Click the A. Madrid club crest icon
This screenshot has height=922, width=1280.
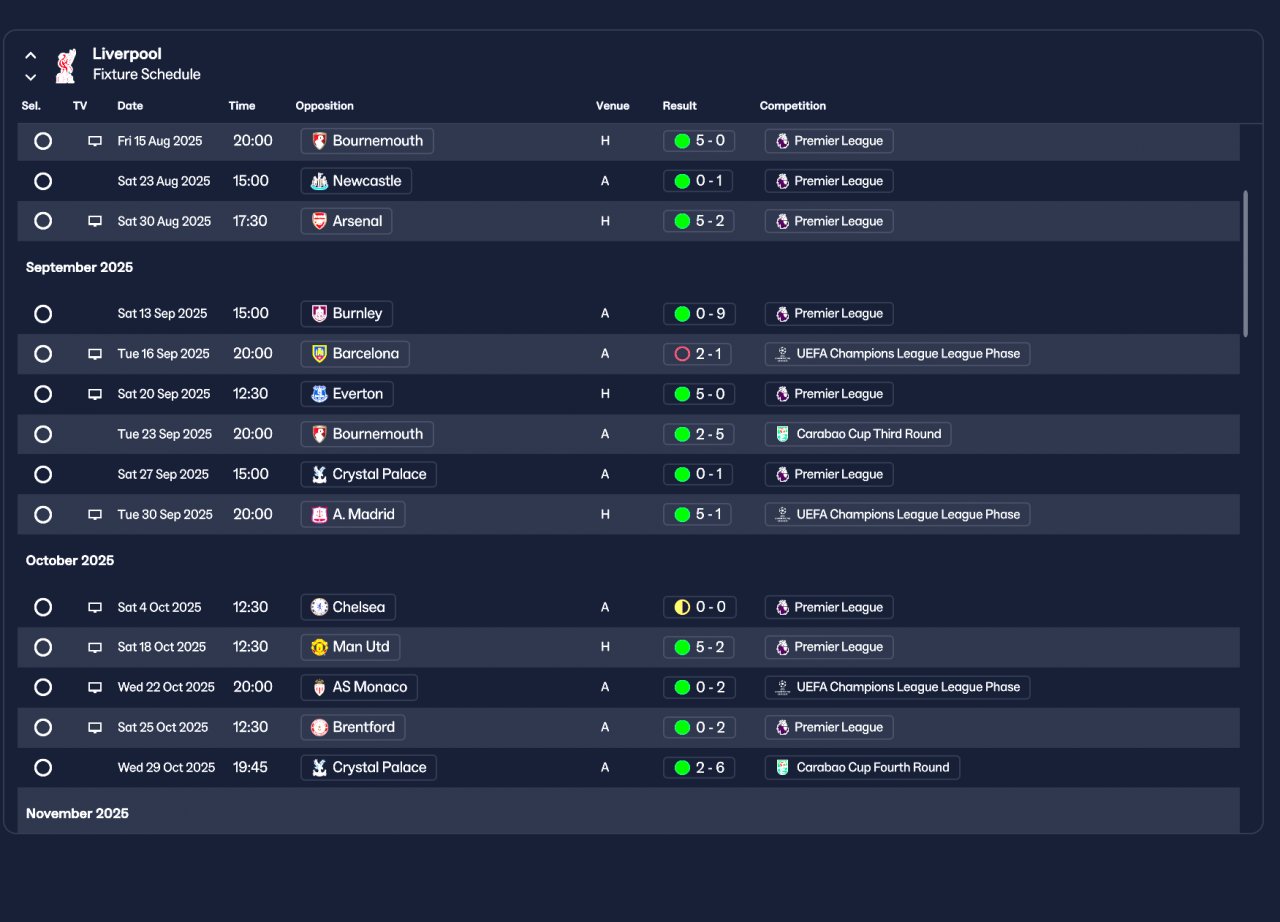pos(319,514)
